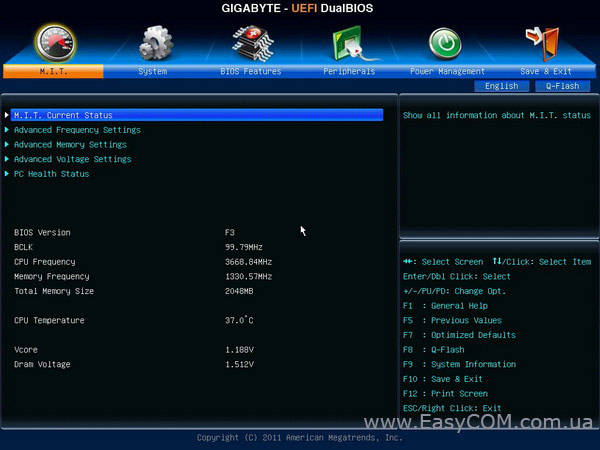Click the F10 Save & Exit hint
Image resolution: width=600 pixels, height=450 pixels.
click(x=443, y=379)
